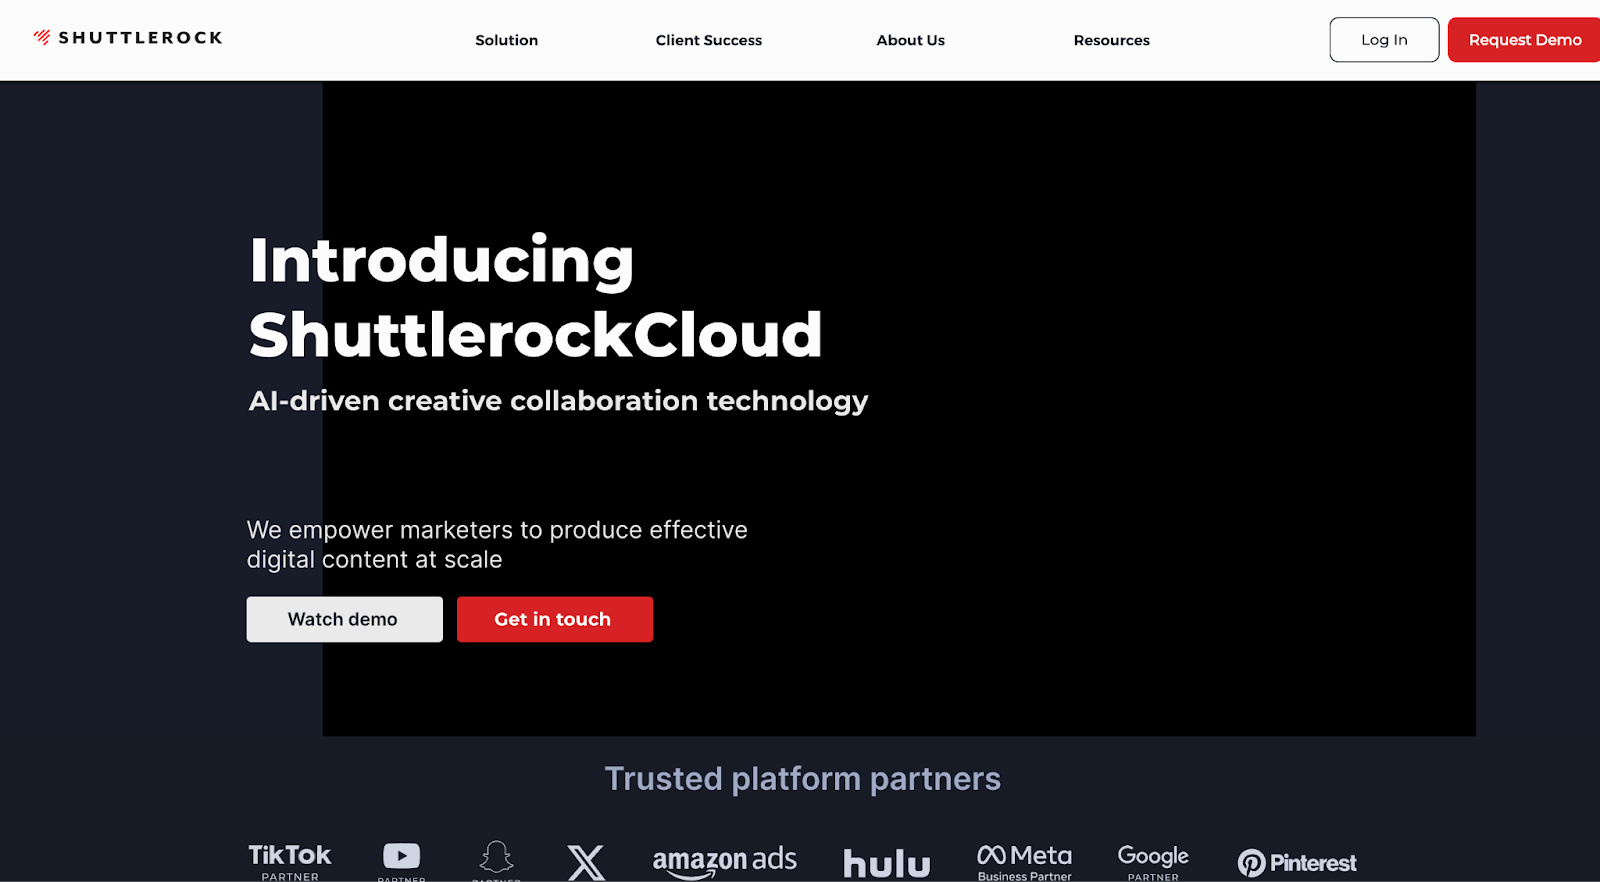Click the X platform logo
Viewport: 1600px width, 882px height.
click(586, 863)
